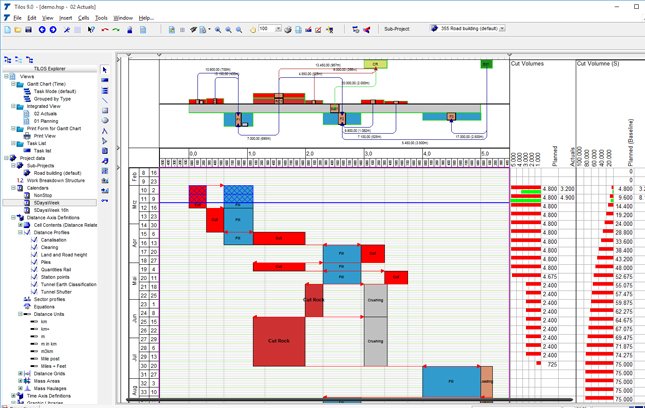Select the rectangle shape tool
The height and width of the screenshot is (408, 645).
pyautogui.click(x=107, y=112)
